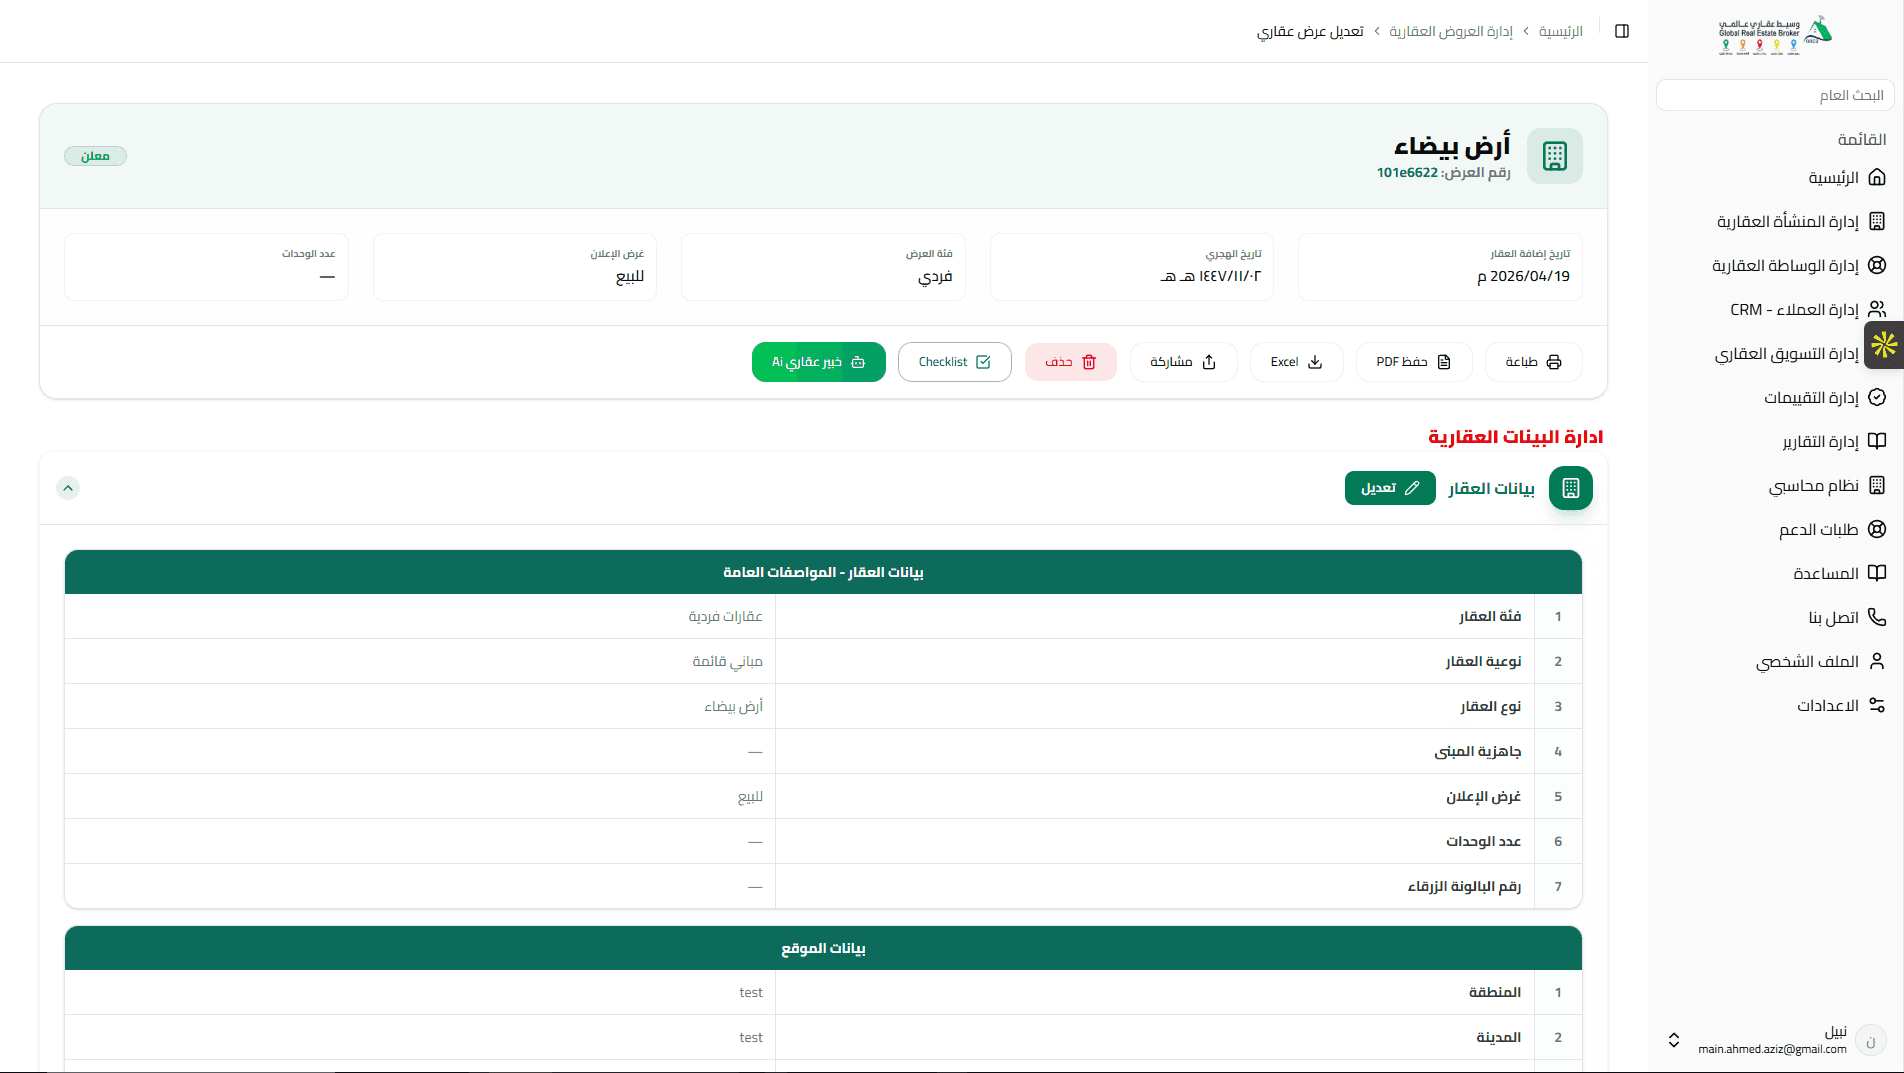Image resolution: width=1904 pixels, height=1073 pixels.
Task: Expand the user account switcher arrows
Action: tap(1674, 1040)
